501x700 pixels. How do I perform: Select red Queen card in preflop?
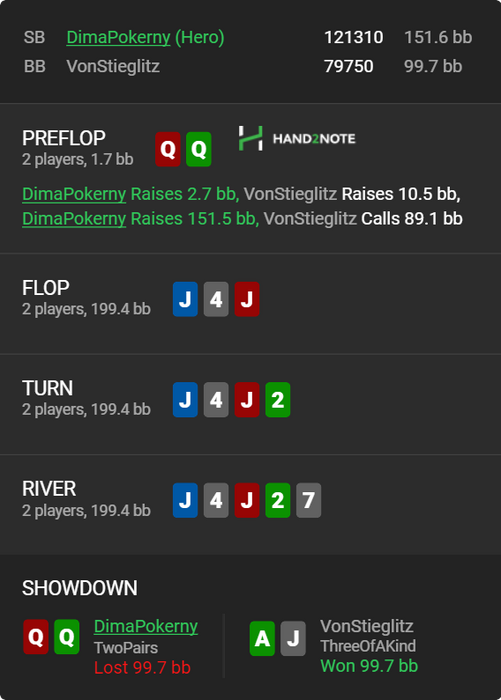(168, 149)
